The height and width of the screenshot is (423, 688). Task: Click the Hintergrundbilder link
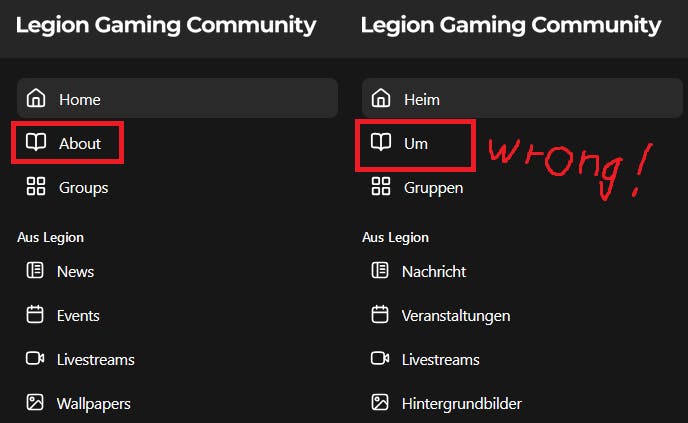462,404
